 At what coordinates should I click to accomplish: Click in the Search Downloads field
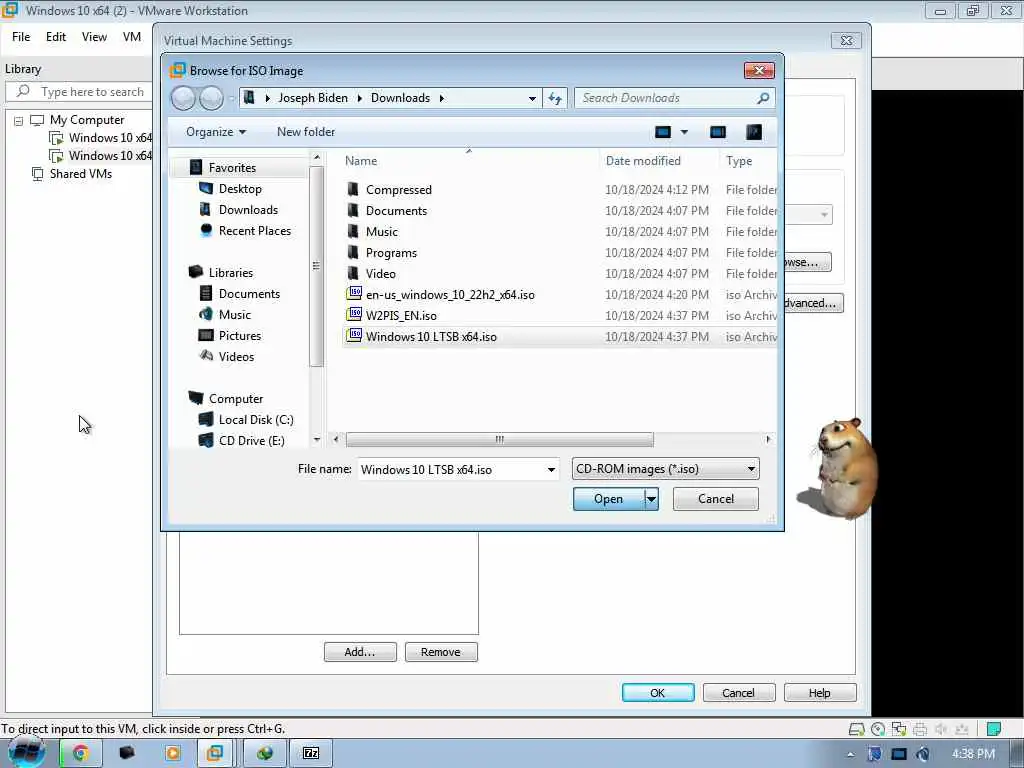(x=665, y=98)
